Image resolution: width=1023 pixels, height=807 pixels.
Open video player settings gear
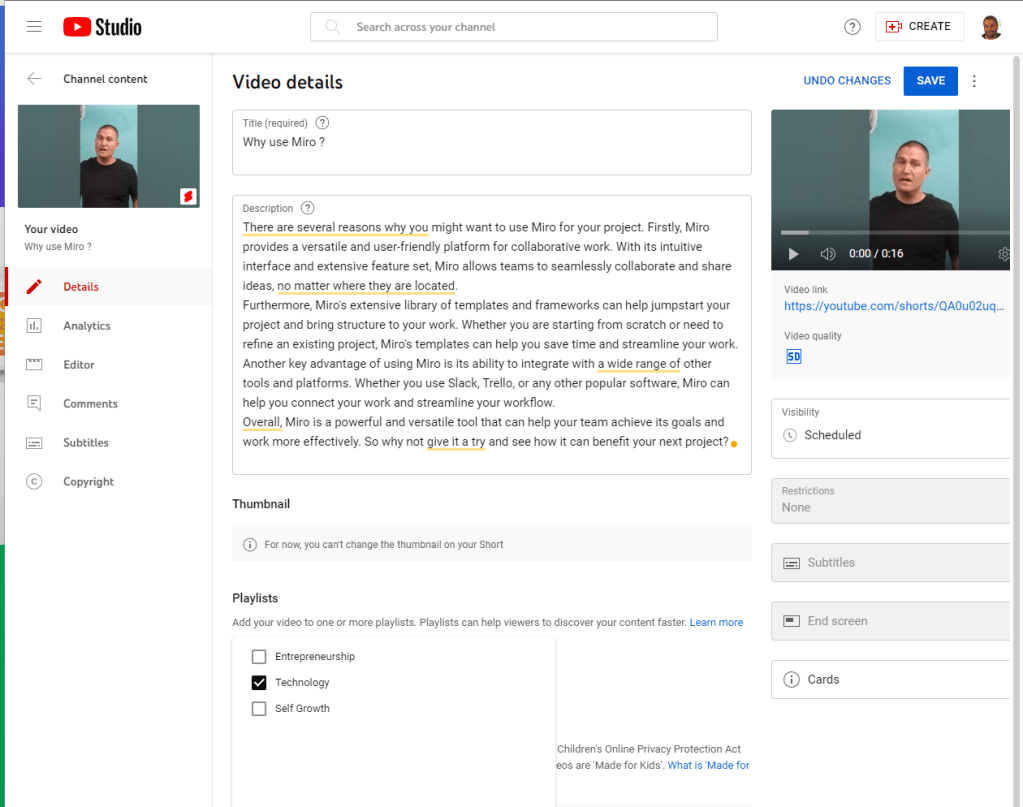pos(1003,254)
